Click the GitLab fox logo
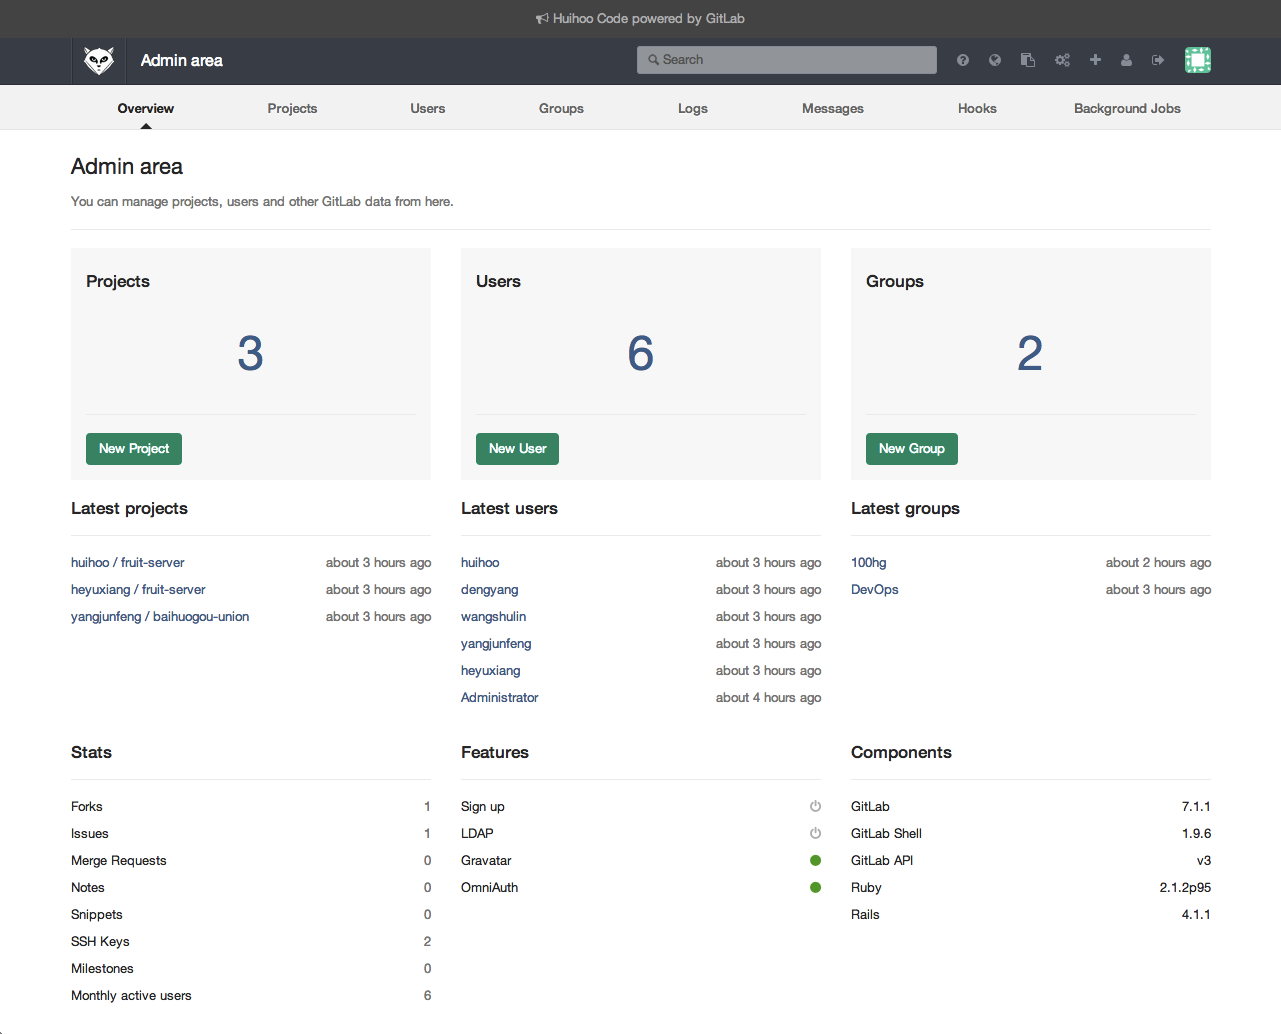This screenshot has height=1034, width=1281. tap(99, 61)
